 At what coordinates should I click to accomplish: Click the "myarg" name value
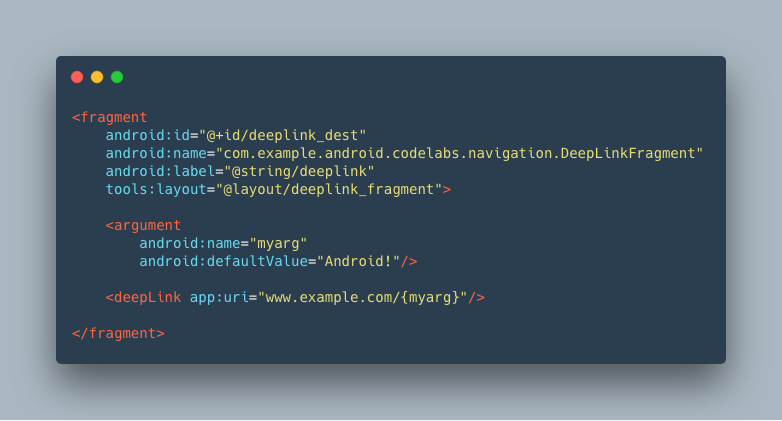[x=278, y=243]
